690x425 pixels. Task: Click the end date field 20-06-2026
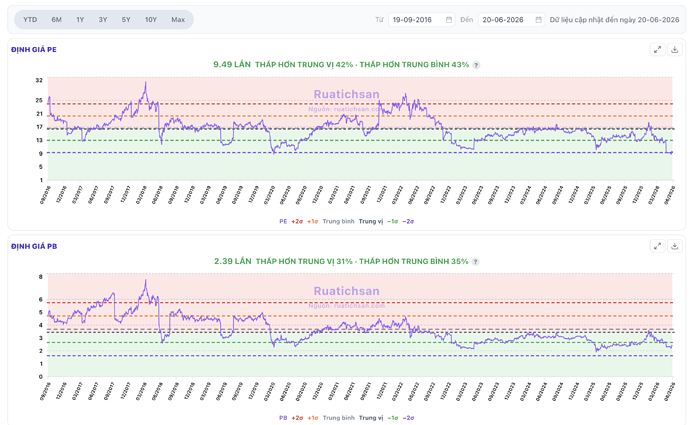[x=511, y=20]
